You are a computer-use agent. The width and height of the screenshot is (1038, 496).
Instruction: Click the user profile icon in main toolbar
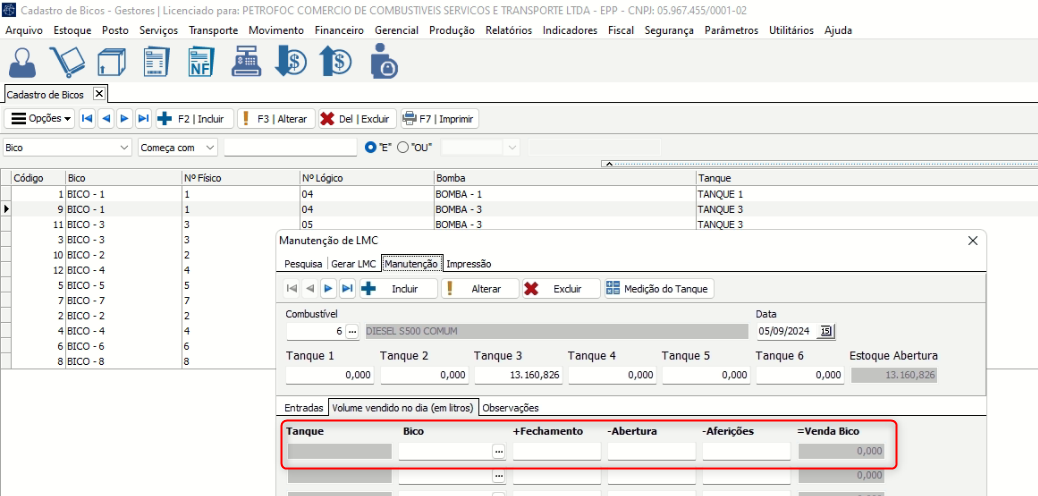(24, 62)
